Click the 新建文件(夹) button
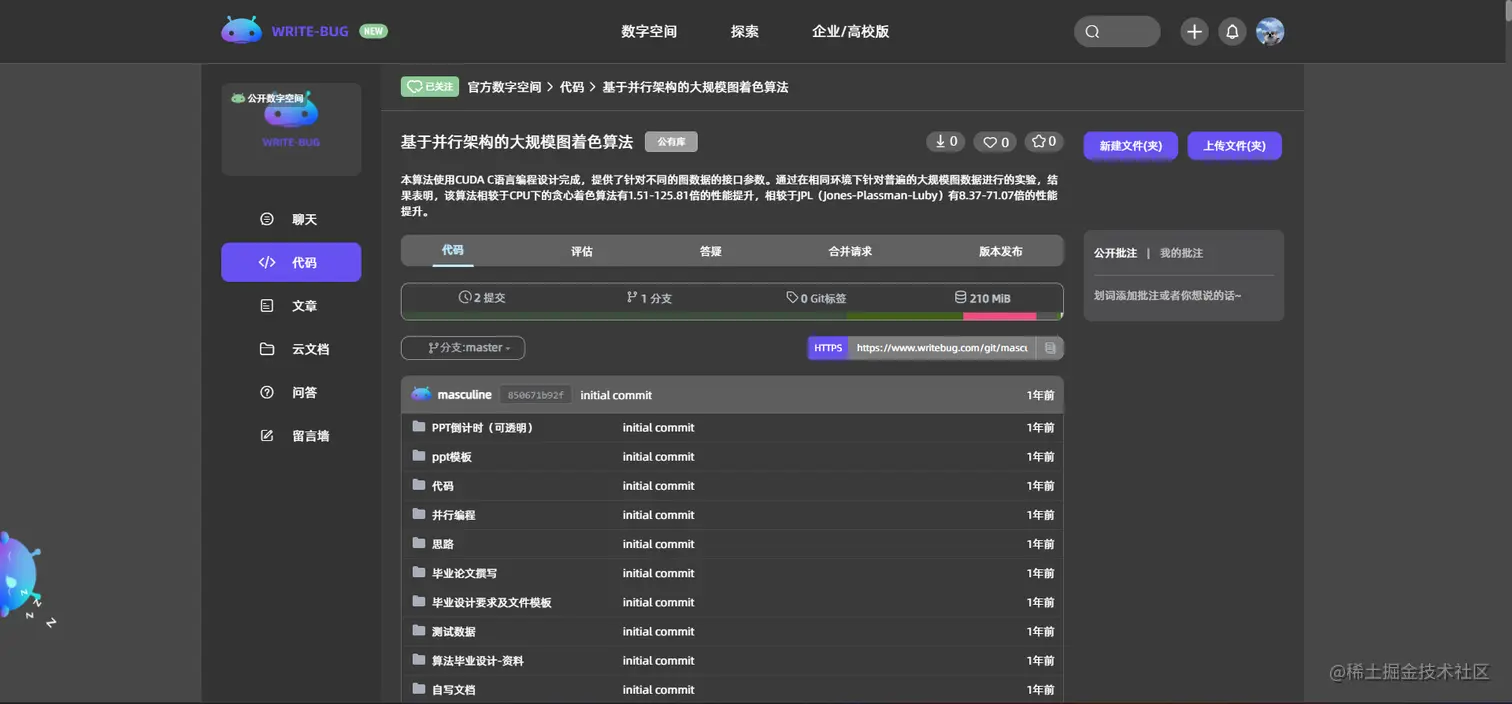Viewport: 1512px width, 704px height. 1130,145
